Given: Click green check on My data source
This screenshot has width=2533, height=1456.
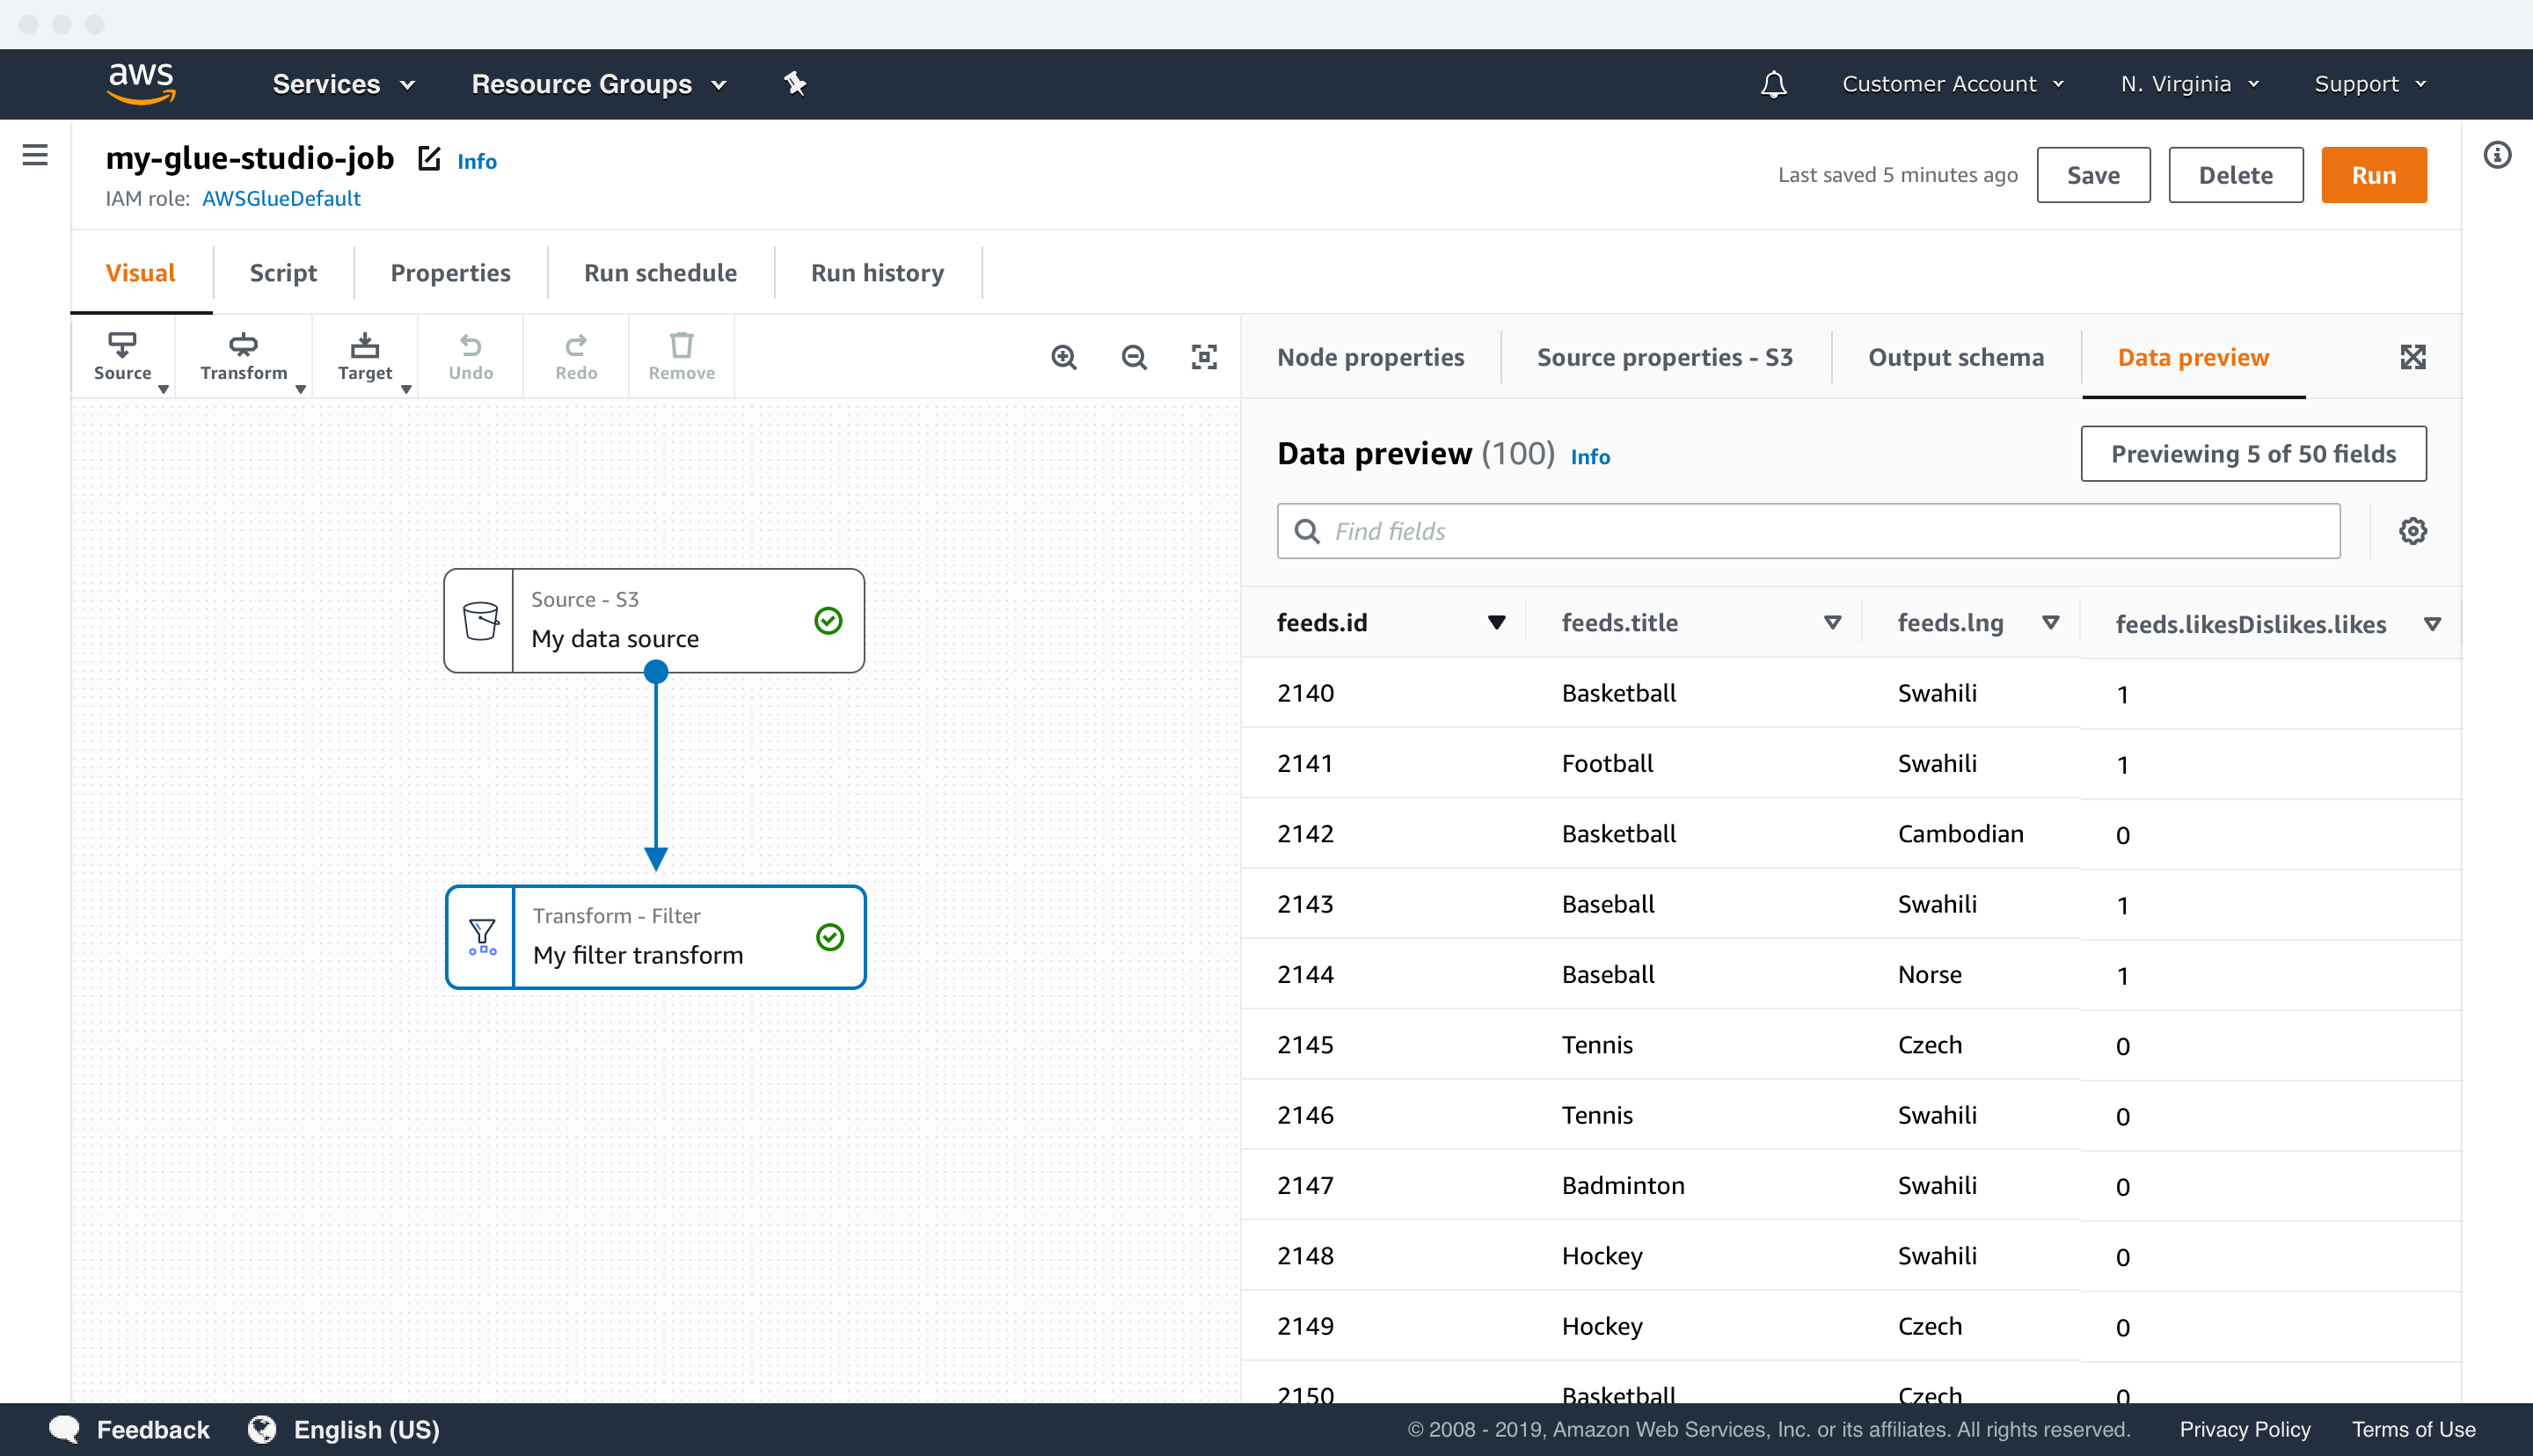Looking at the screenshot, I should point(828,621).
